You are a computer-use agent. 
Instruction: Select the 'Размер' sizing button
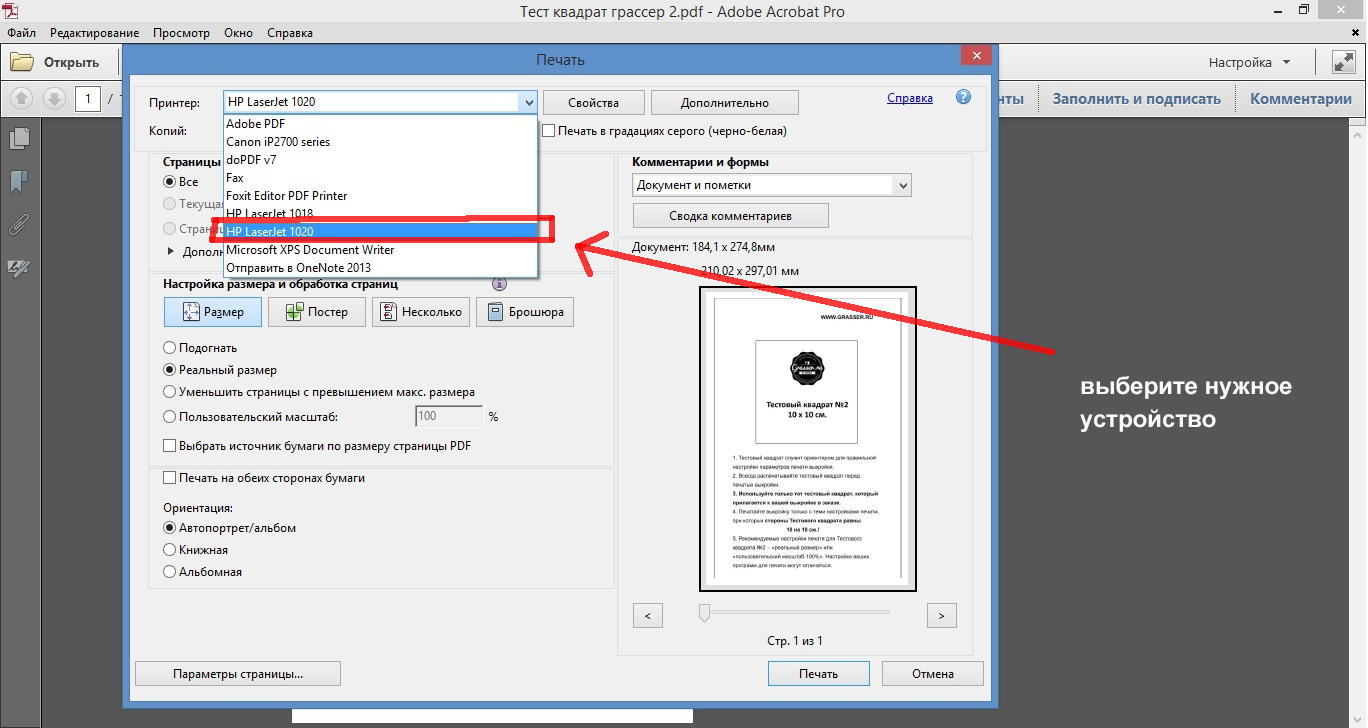pyautogui.click(x=212, y=312)
